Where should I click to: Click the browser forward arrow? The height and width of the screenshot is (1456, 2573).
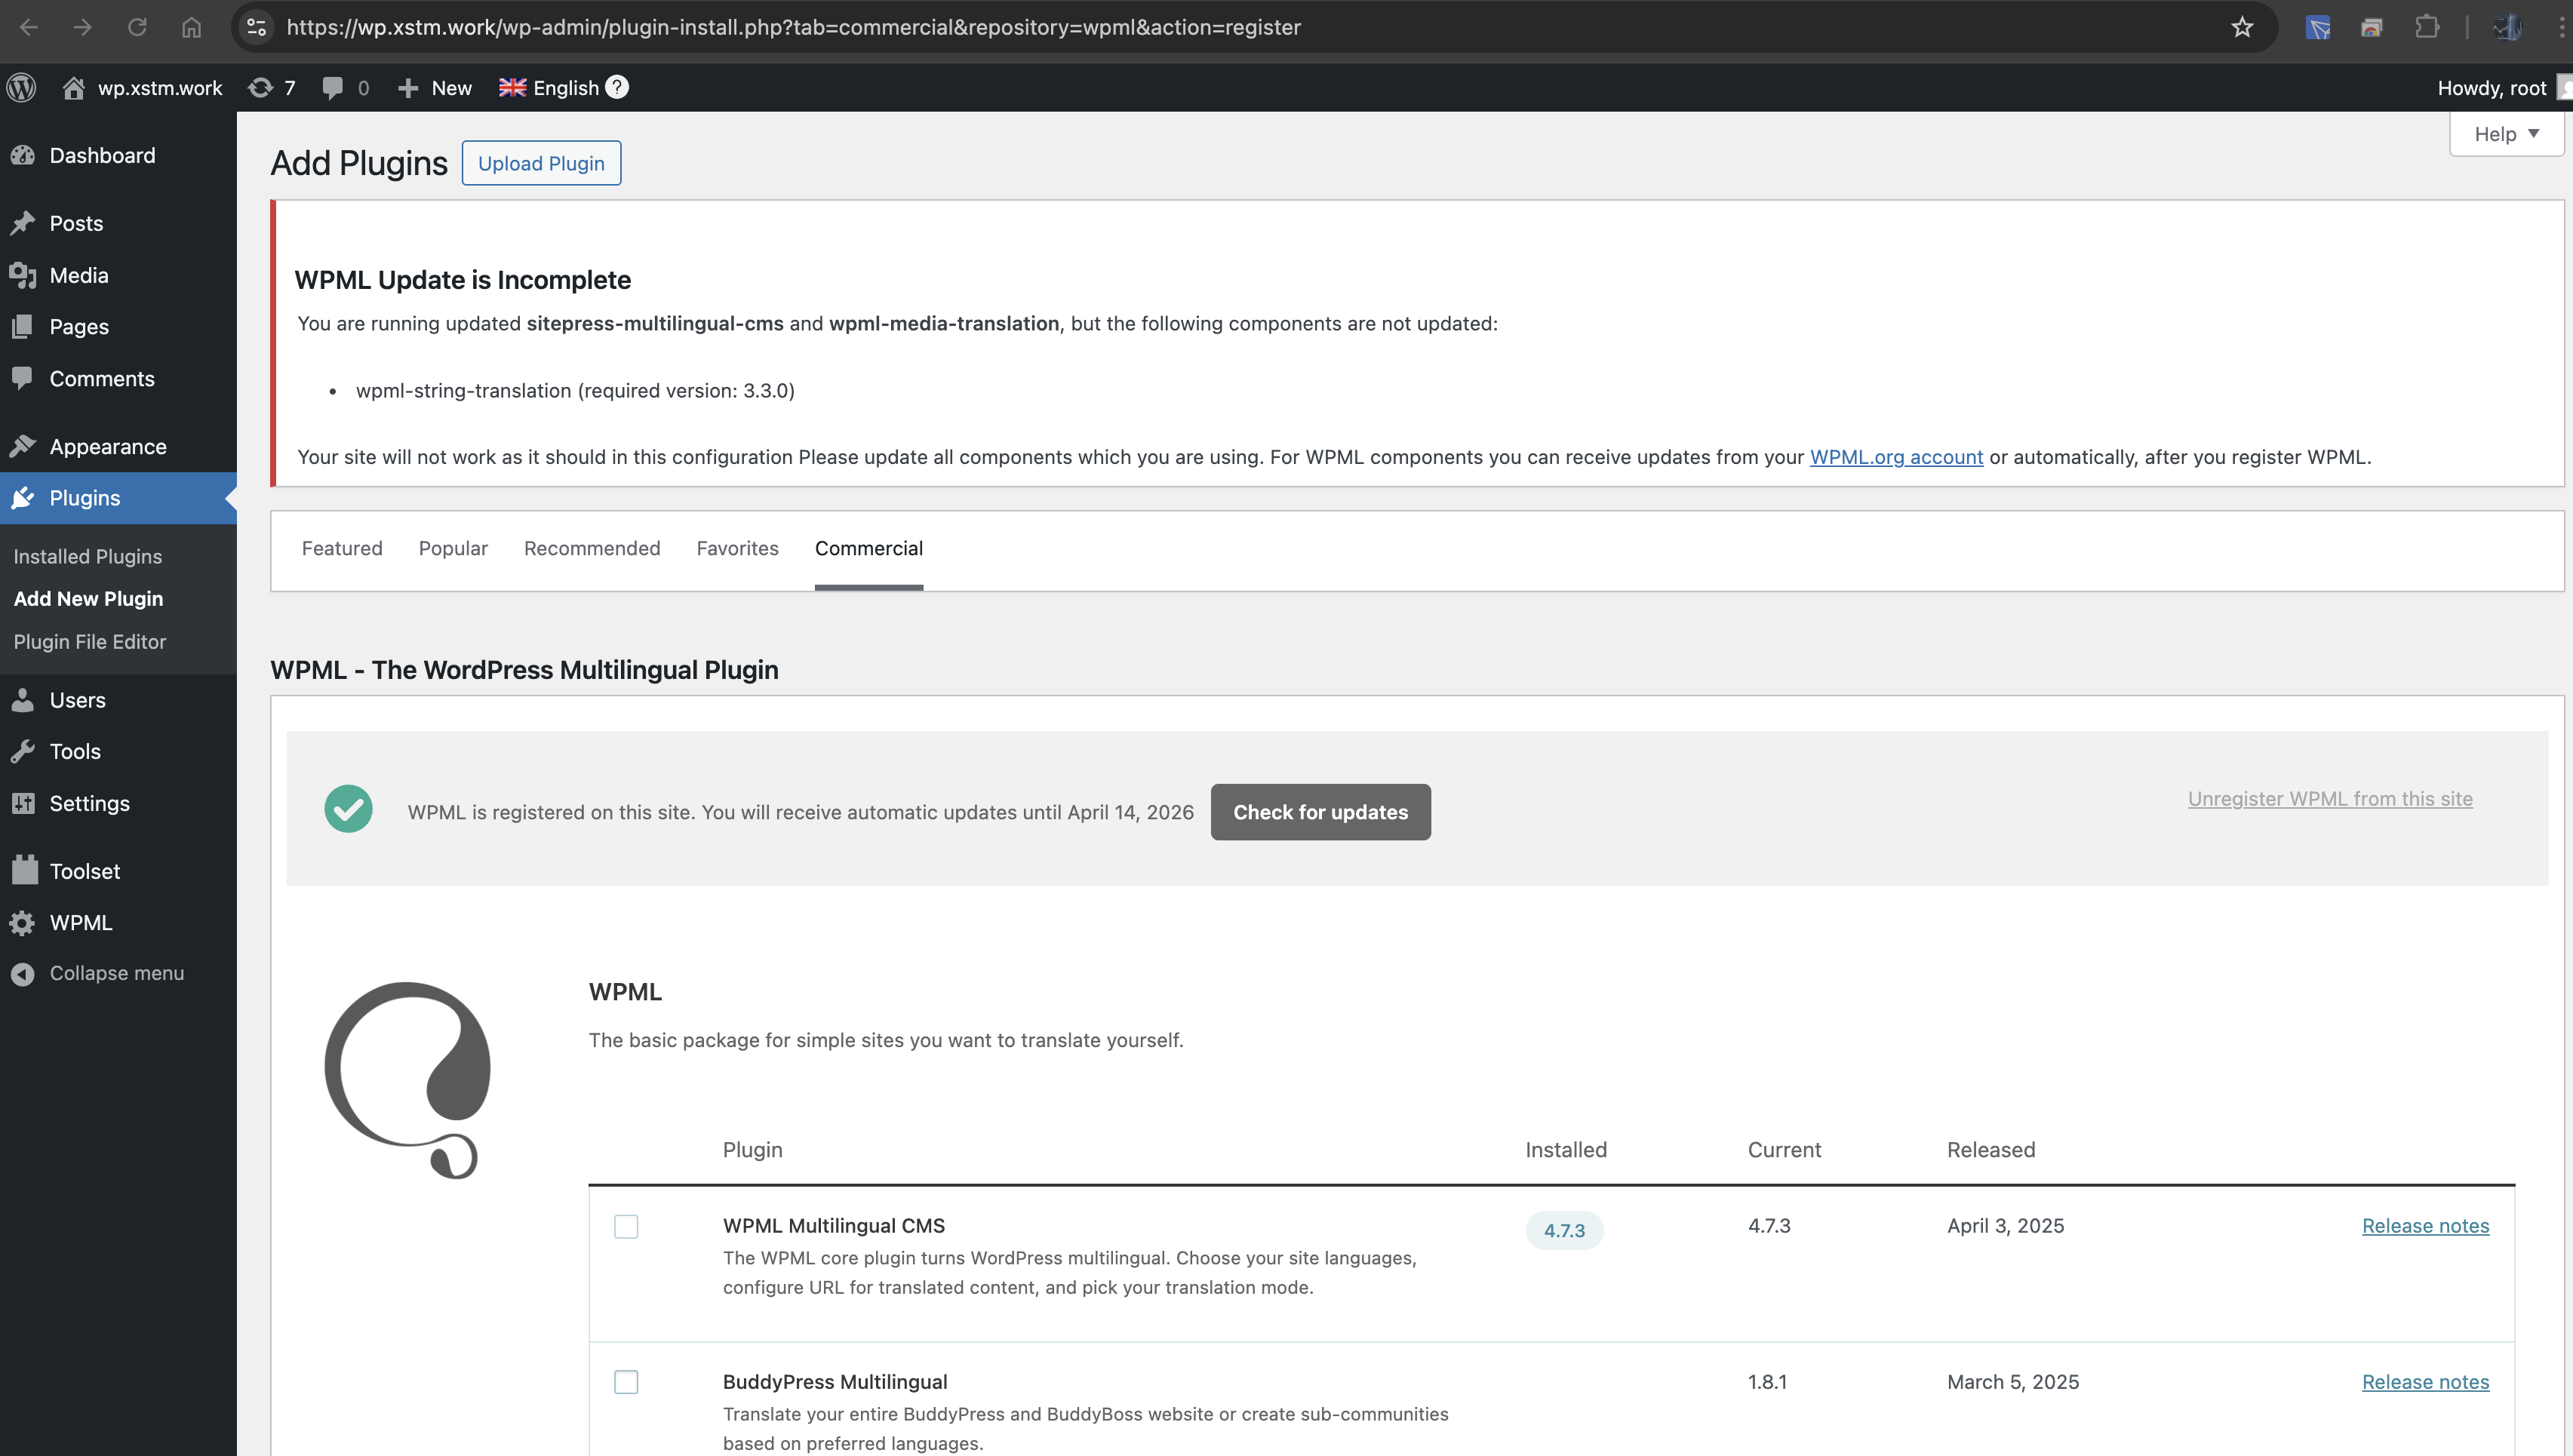[83, 27]
